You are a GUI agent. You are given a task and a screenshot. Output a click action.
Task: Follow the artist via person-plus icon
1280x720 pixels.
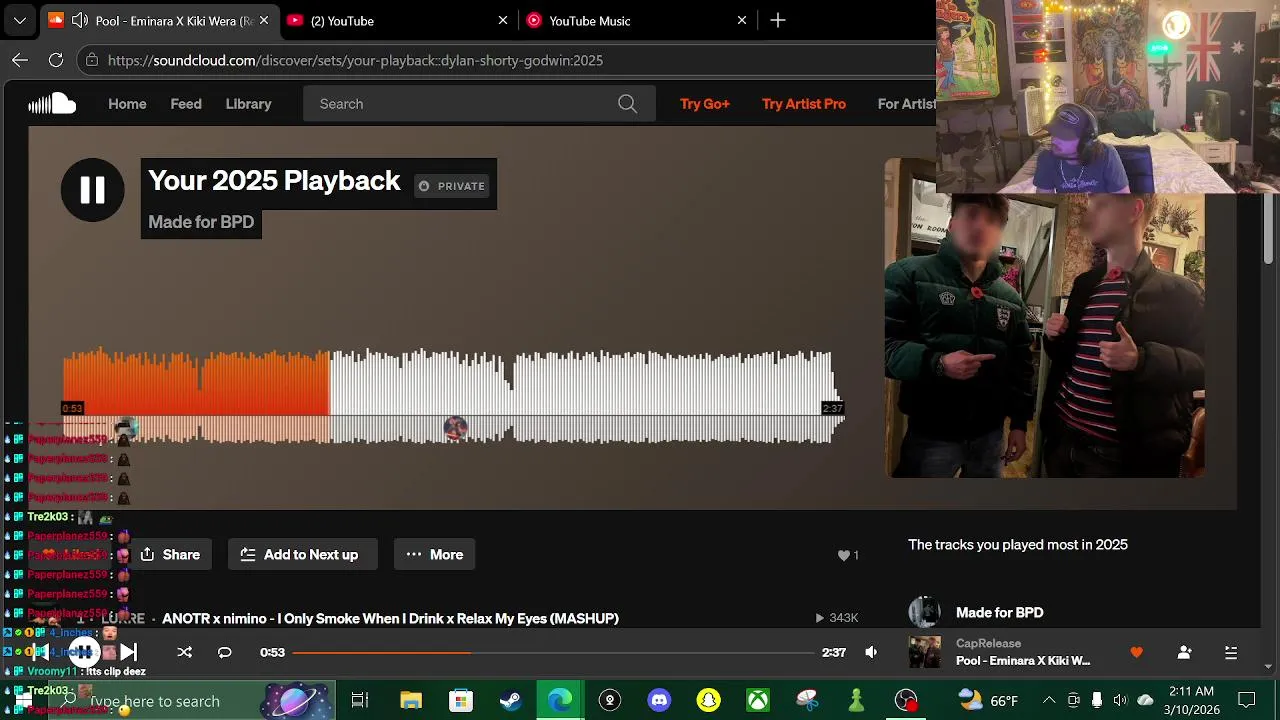pos(1184,652)
